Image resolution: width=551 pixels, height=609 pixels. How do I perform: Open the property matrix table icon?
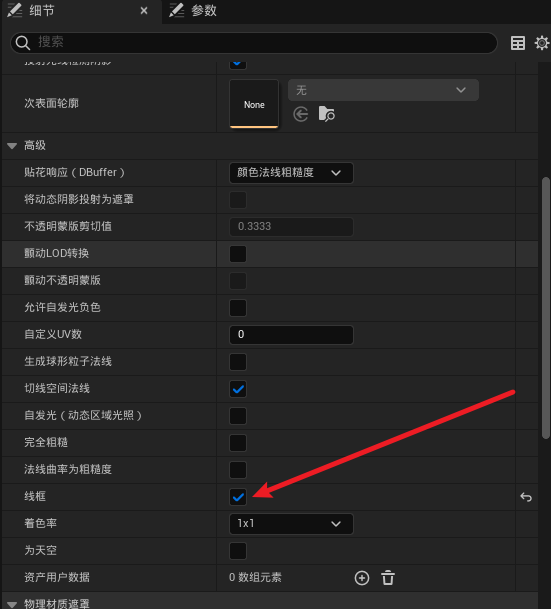518,43
